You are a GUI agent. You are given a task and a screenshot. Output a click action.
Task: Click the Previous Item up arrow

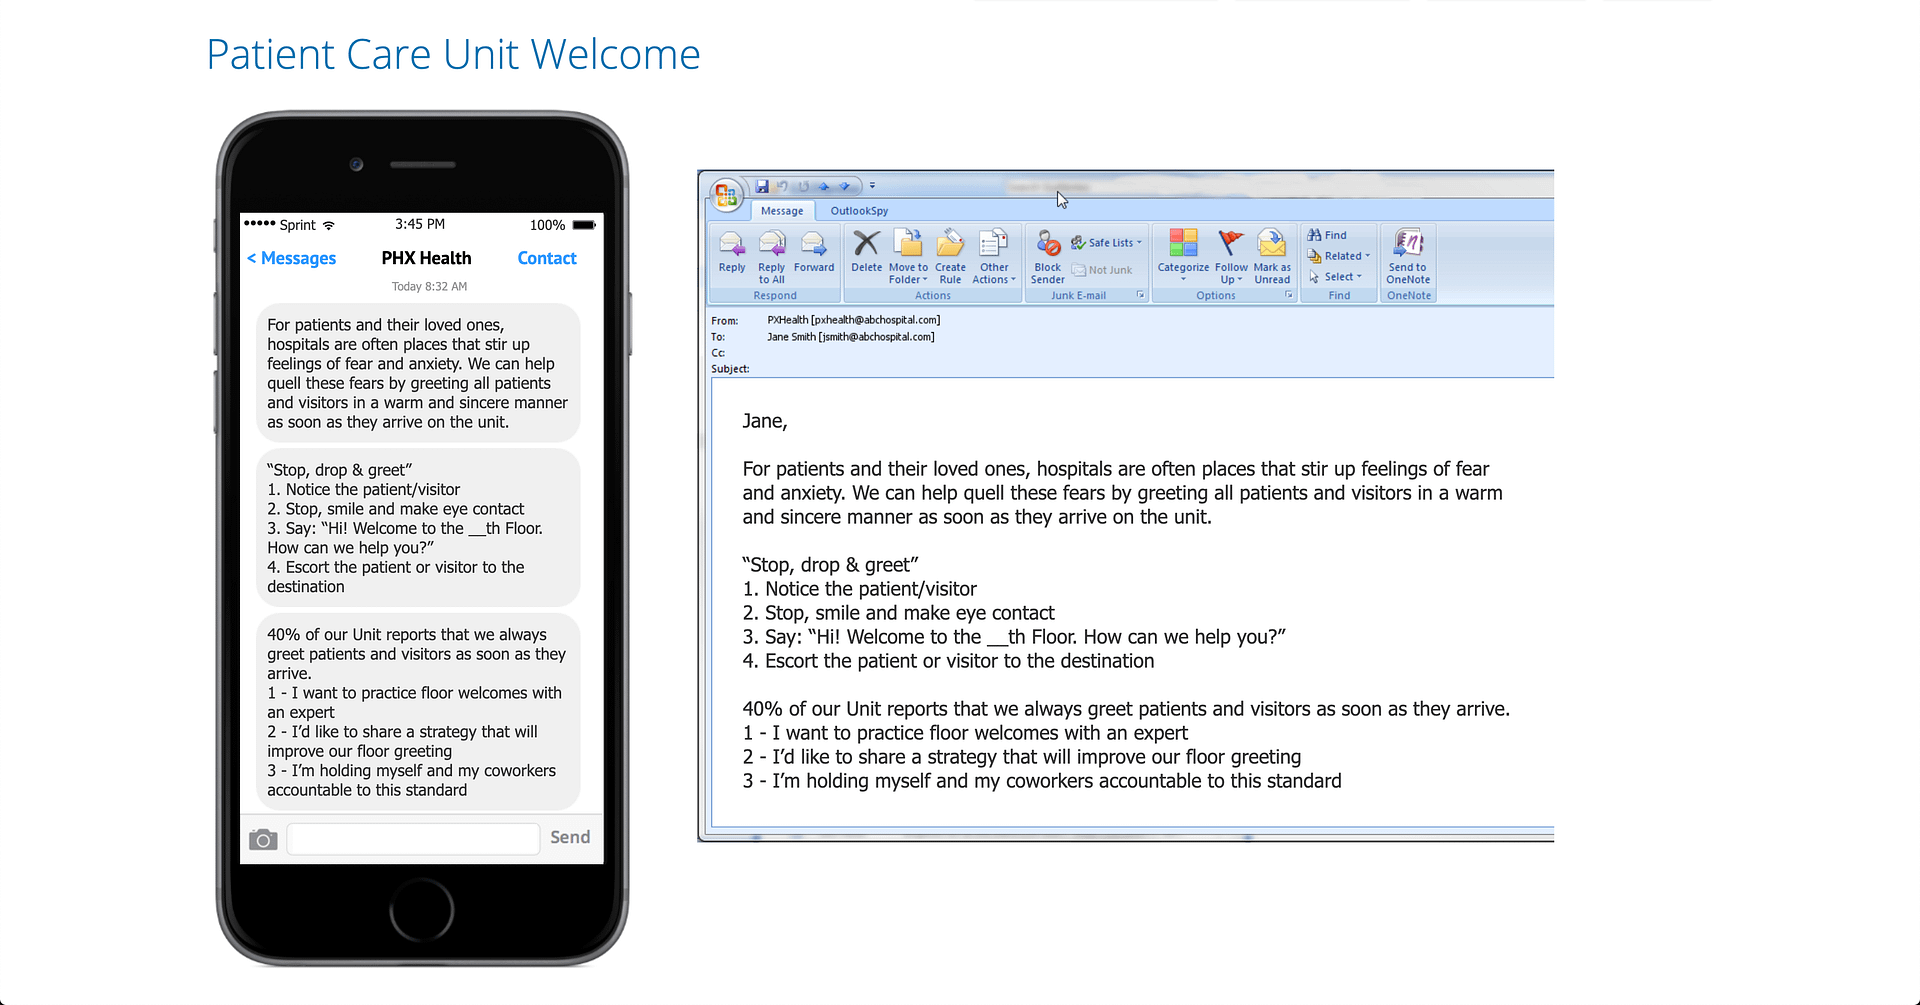click(824, 186)
